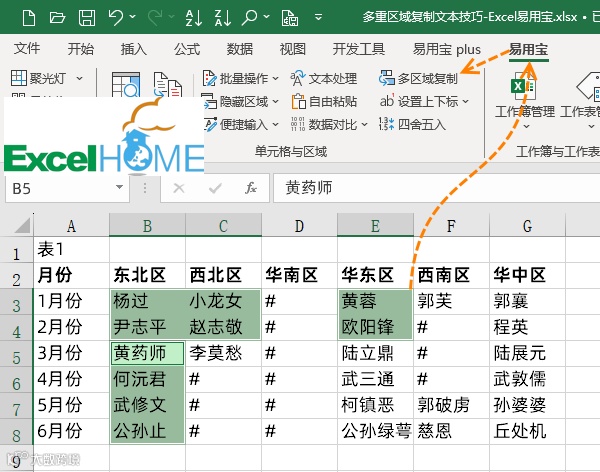Image resolution: width=600 pixels, height=472 pixels.
Task: Select column B header
Action: click(147, 225)
